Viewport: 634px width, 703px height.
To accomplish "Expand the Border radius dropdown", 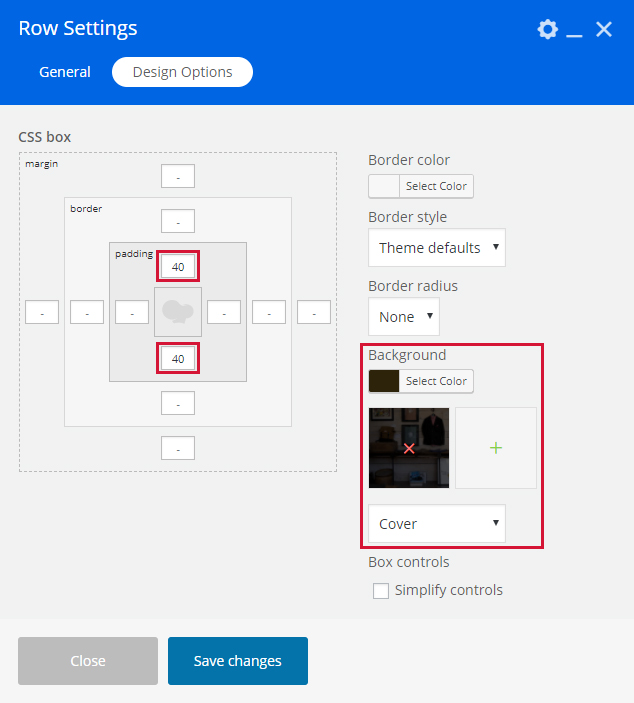I will (403, 316).
